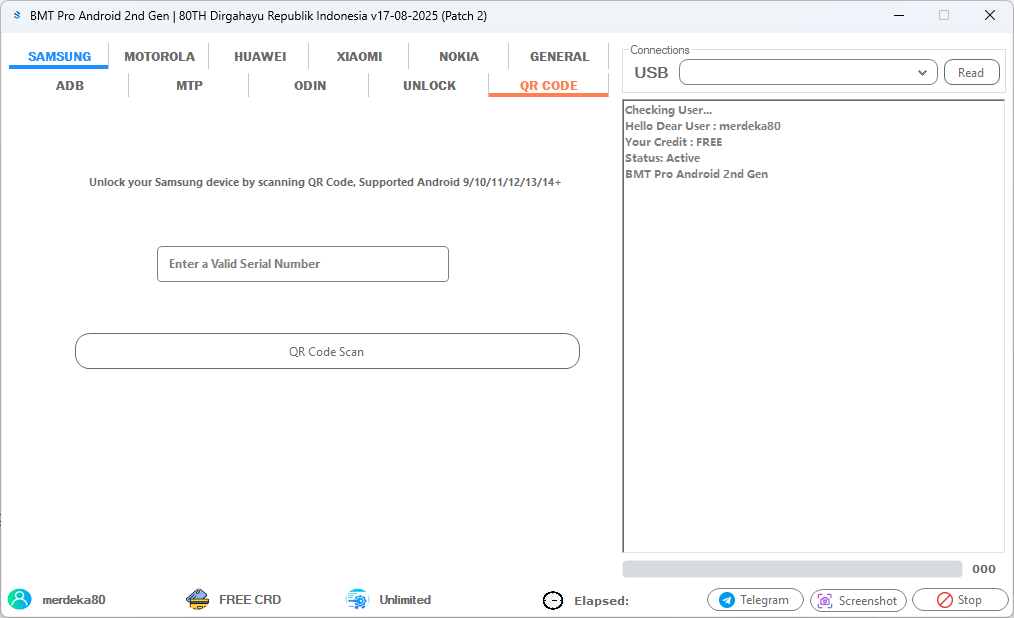Open the UNLOCK tab
This screenshot has height=618, width=1014.
429,85
